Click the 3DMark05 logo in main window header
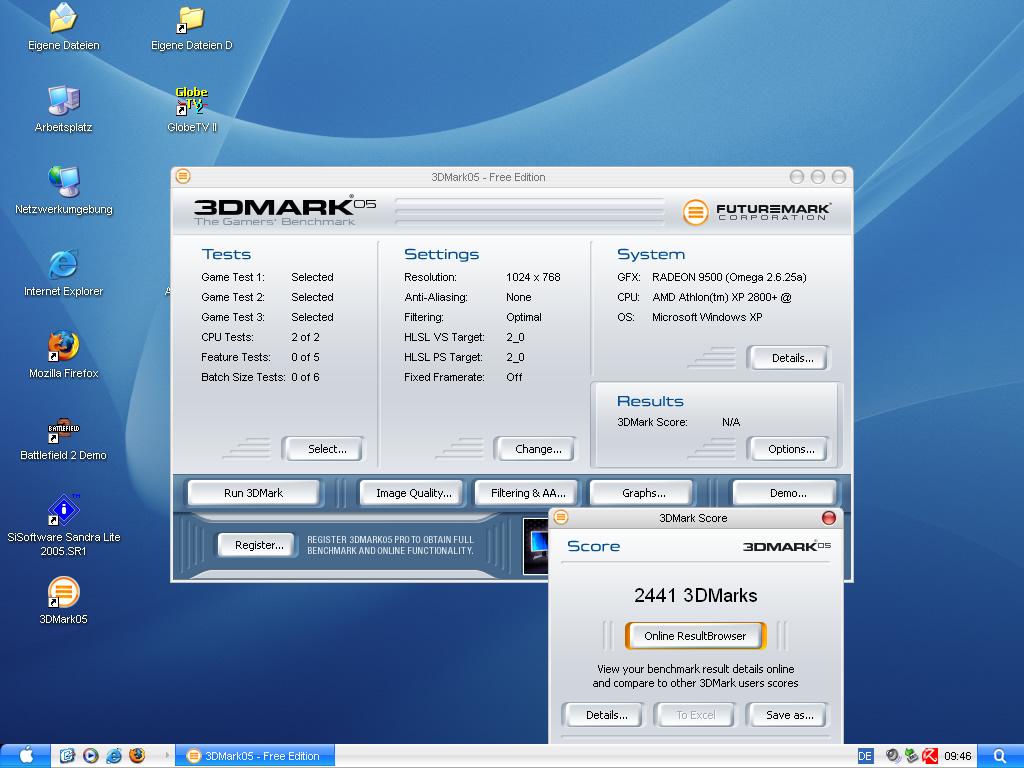 click(x=285, y=210)
